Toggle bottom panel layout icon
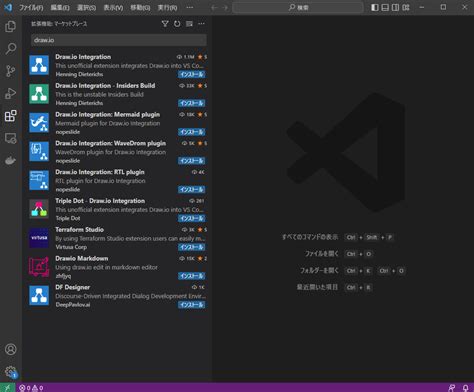The image size is (474, 392). coord(385,7)
